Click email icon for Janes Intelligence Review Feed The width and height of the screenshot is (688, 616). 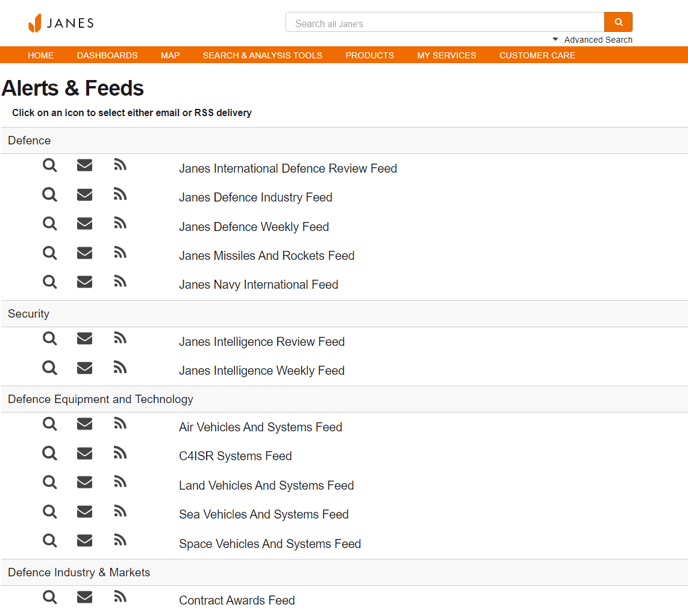tap(85, 338)
